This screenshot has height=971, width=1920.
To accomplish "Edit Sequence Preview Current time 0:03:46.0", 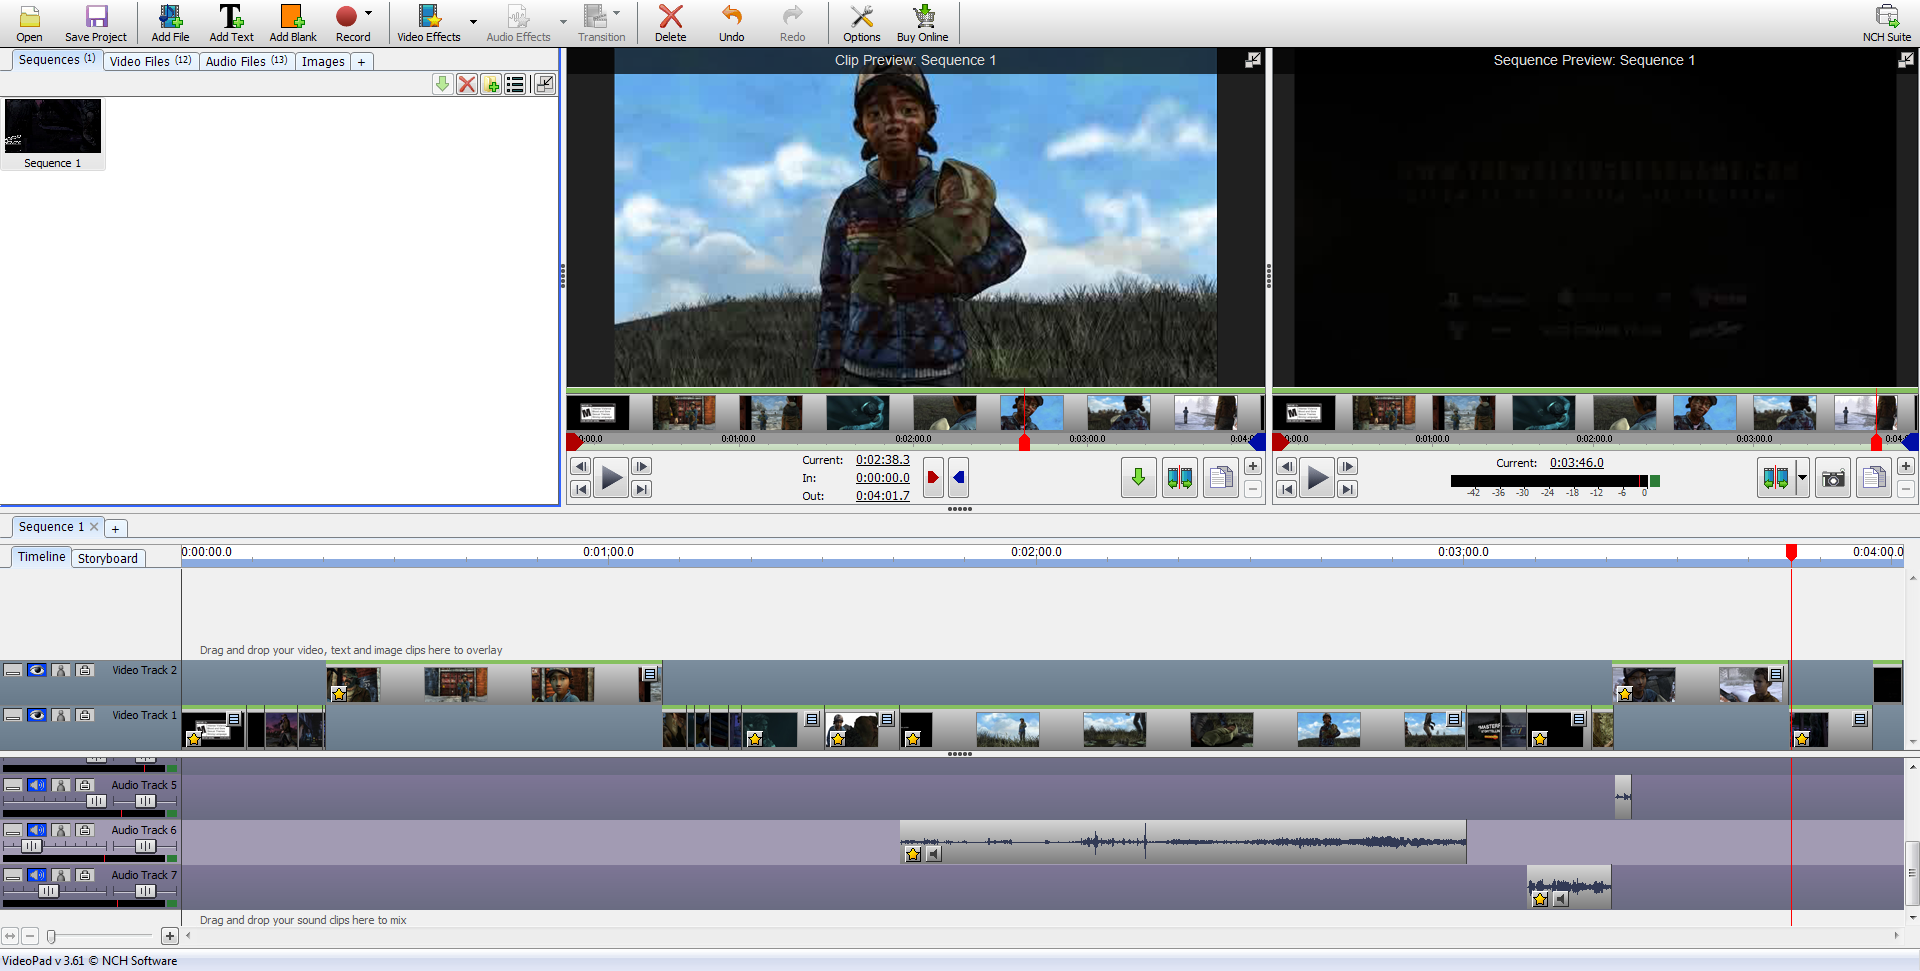I will coord(1577,463).
